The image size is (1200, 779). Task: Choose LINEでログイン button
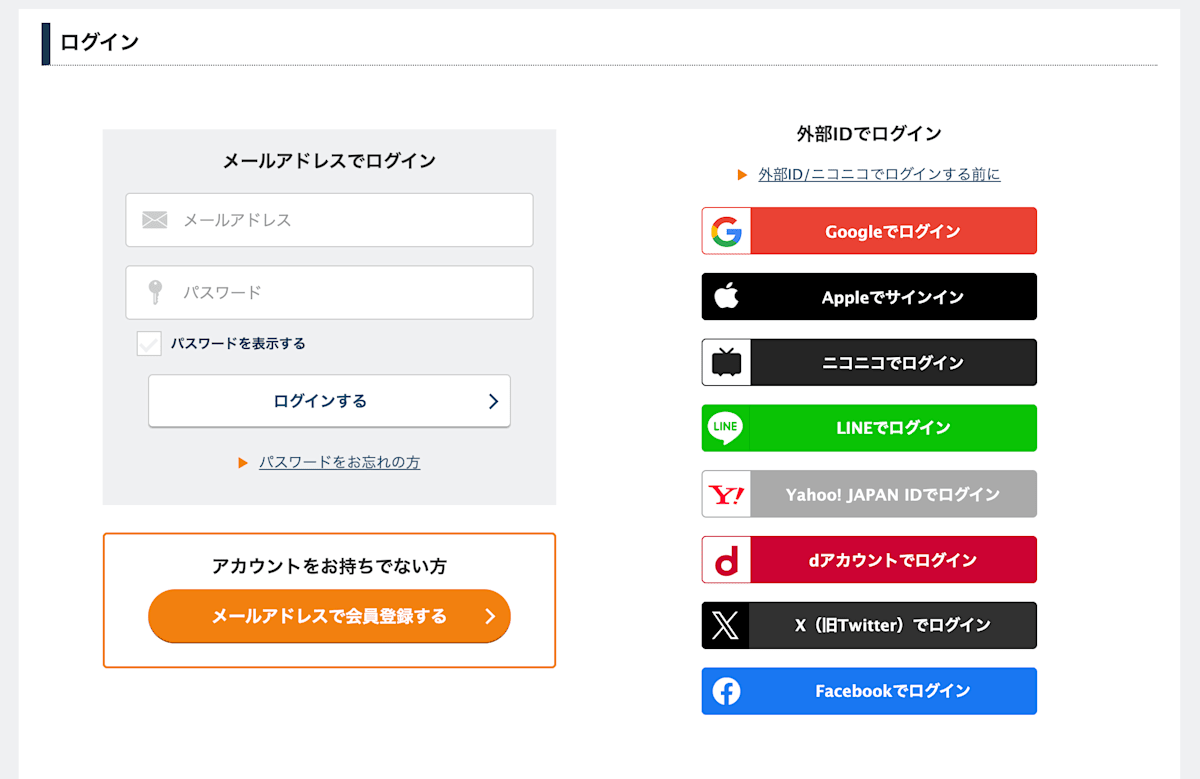(869, 428)
